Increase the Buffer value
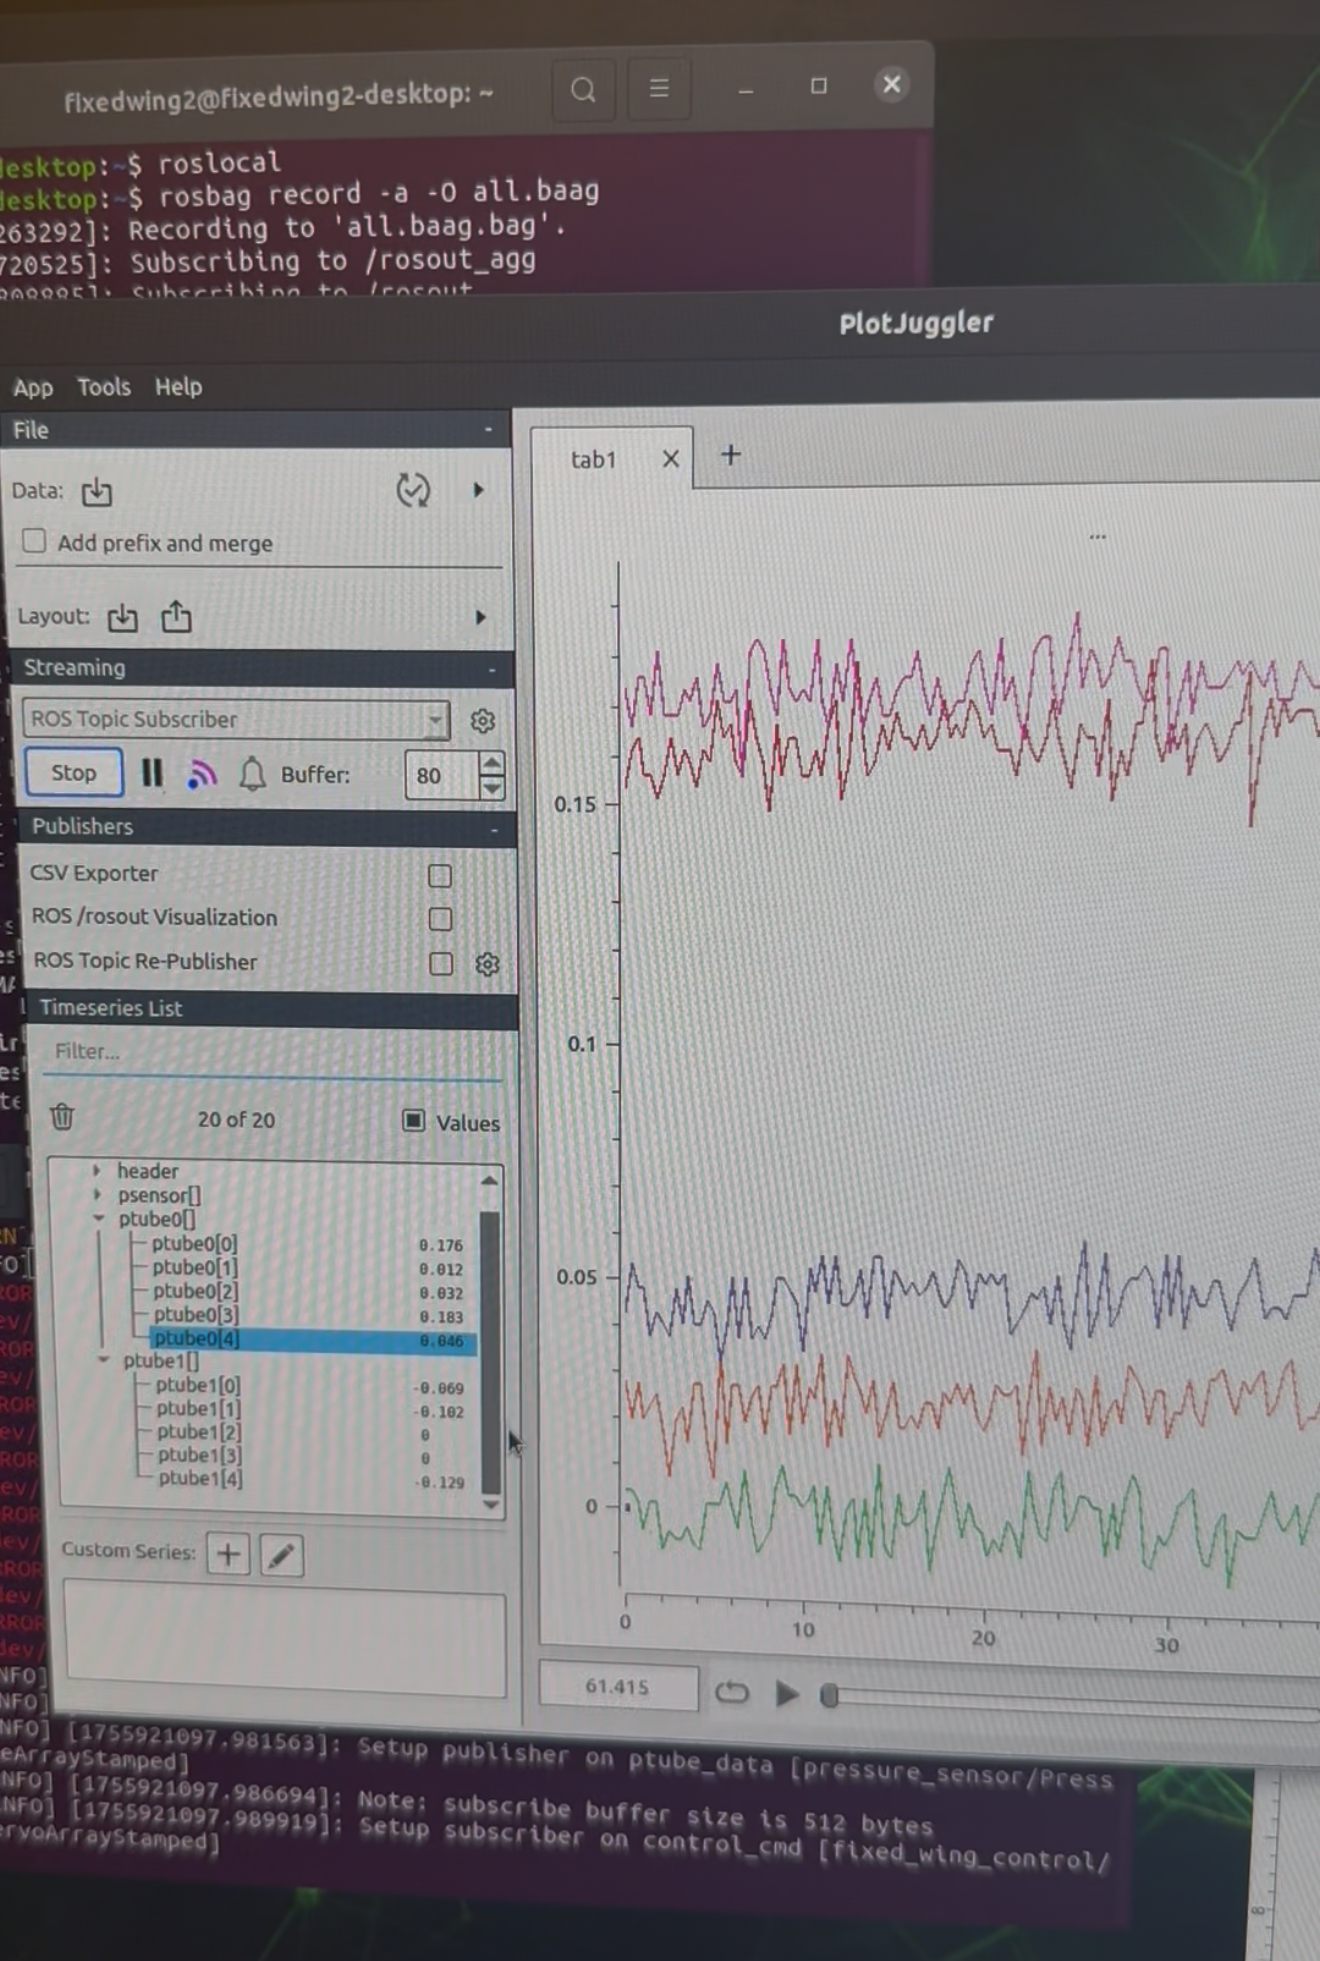The height and width of the screenshot is (1961, 1320). click(x=491, y=764)
